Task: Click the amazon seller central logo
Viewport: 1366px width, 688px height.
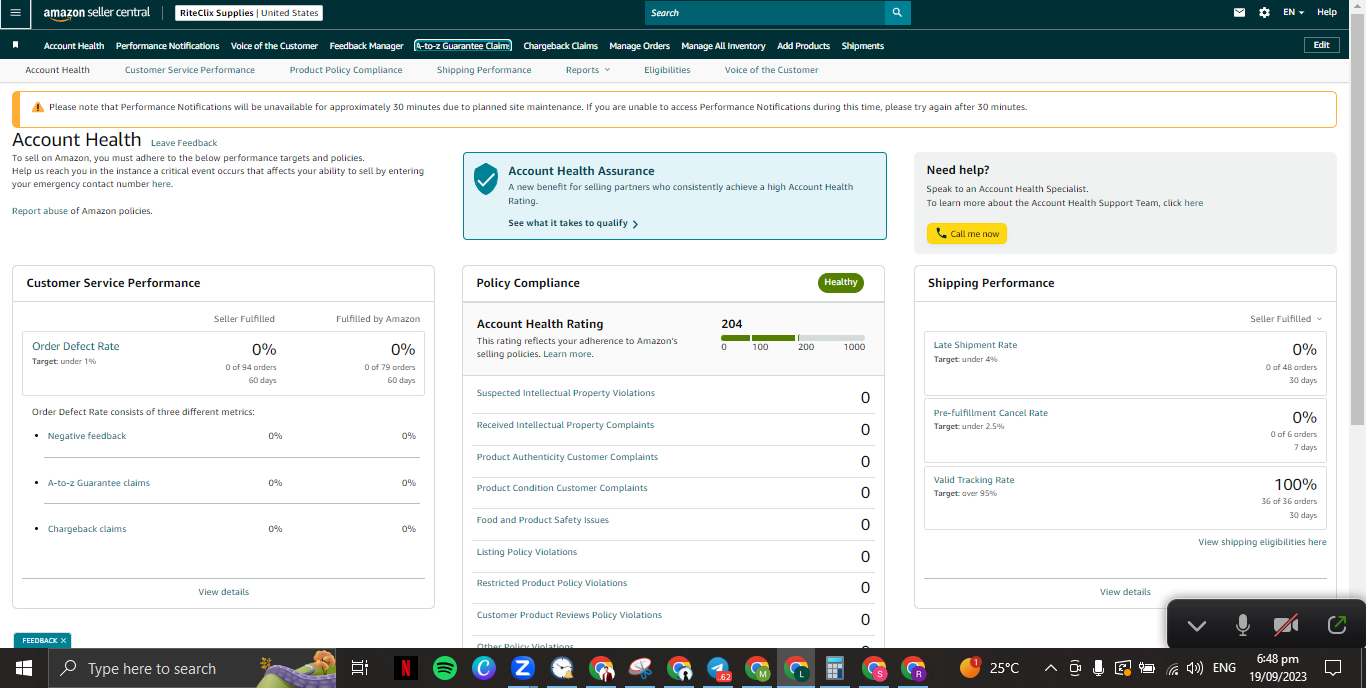Action: [x=97, y=13]
